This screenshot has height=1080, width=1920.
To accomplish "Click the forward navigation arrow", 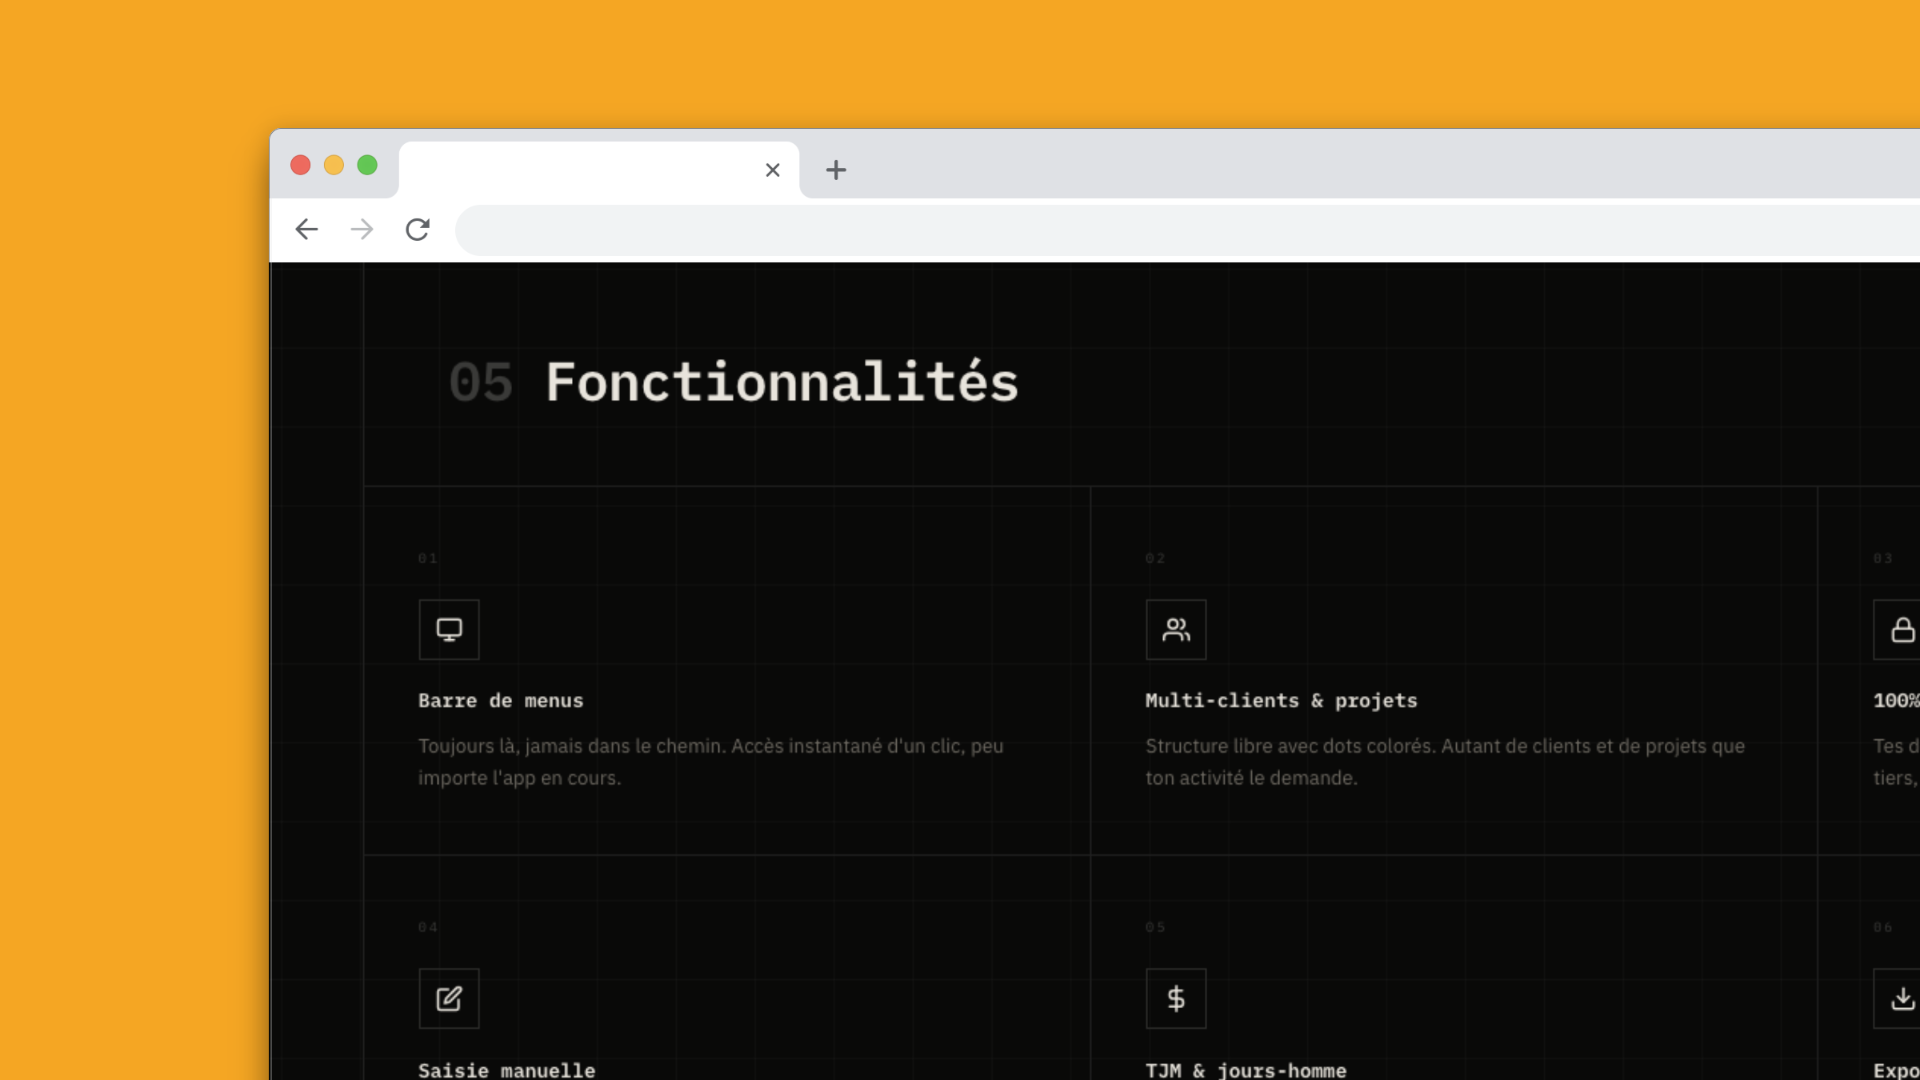I will click(x=362, y=230).
